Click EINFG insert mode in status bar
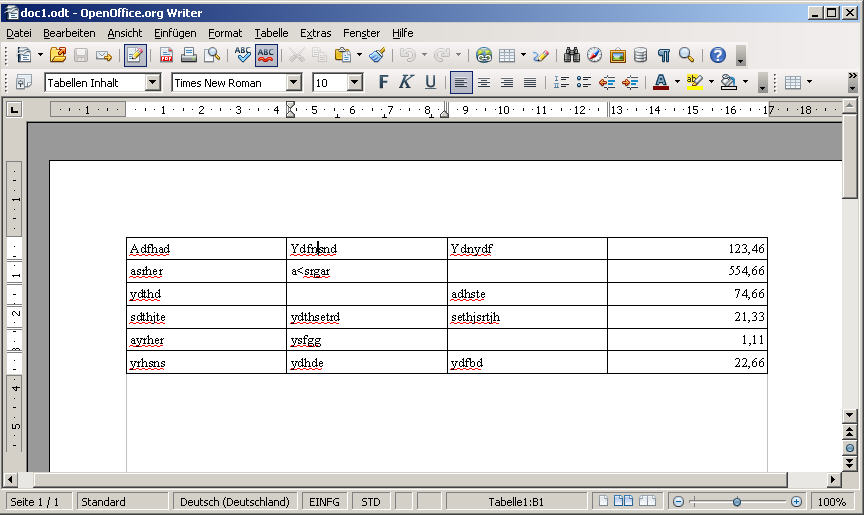Image resolution: width=864 pixels, height=515 pixels. pyautogui.click(x=324, y=501)
